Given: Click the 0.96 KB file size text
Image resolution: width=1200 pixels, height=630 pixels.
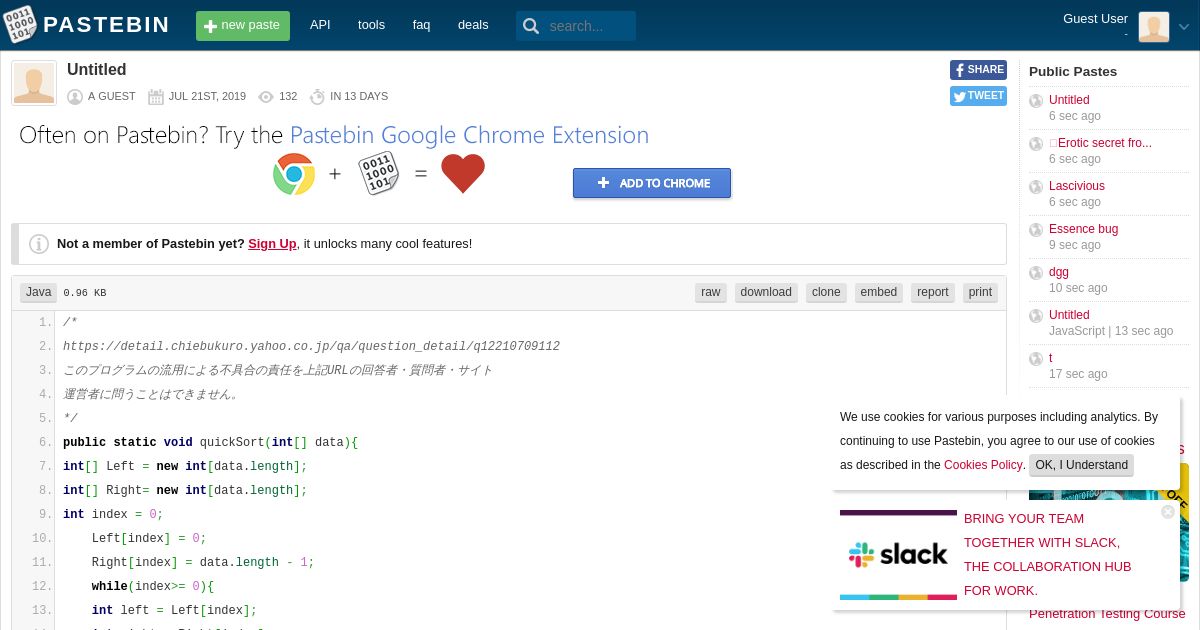Looking at the screenshot, I should pyautogui.click(x=85, y=293).
